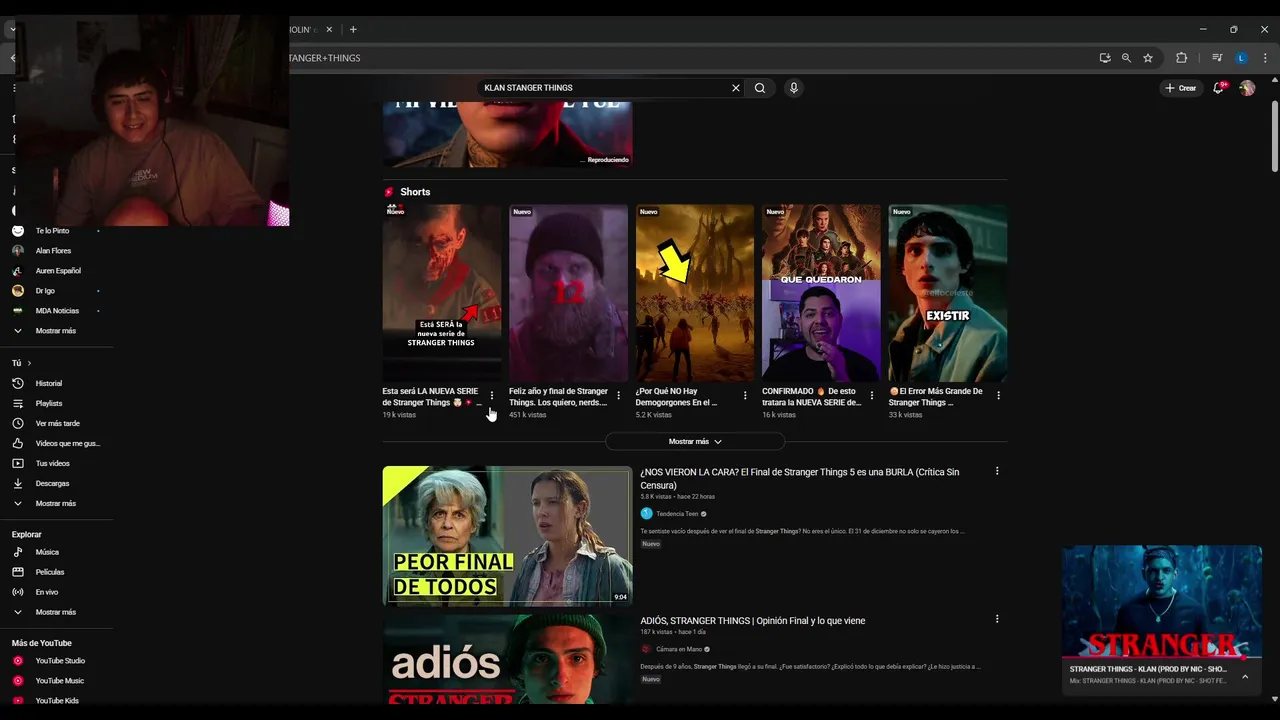Open the media control icon in toolbar
Screen dimensions: 1280x720
point(1217,58)
